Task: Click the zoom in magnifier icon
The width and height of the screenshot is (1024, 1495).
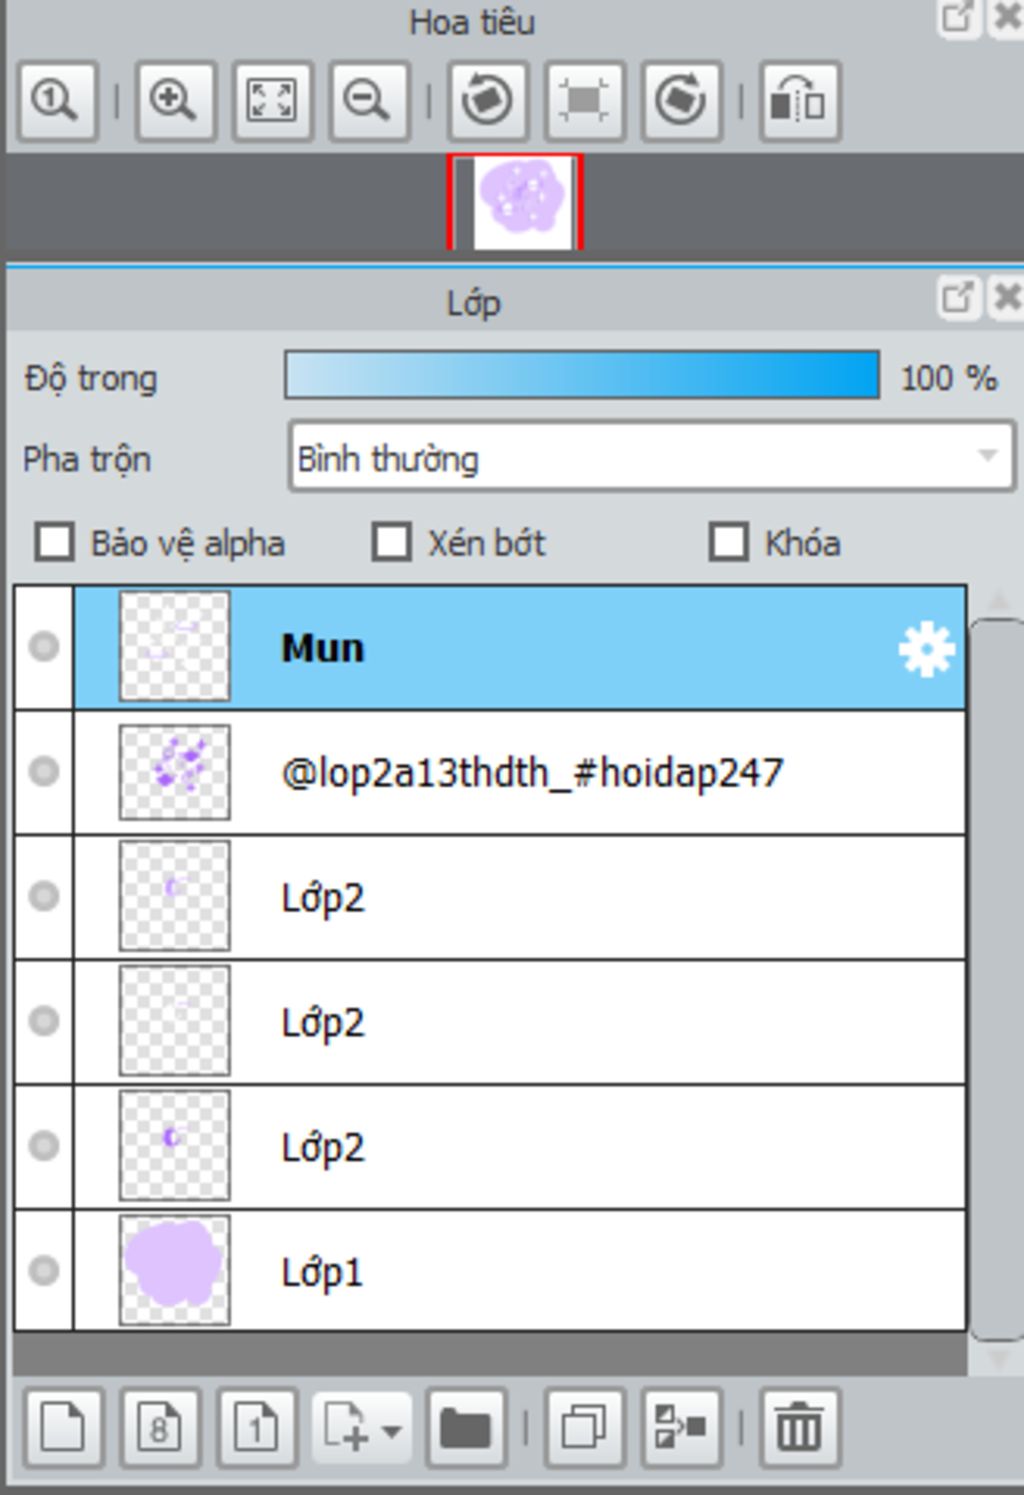Action: (x=174, y=101)
